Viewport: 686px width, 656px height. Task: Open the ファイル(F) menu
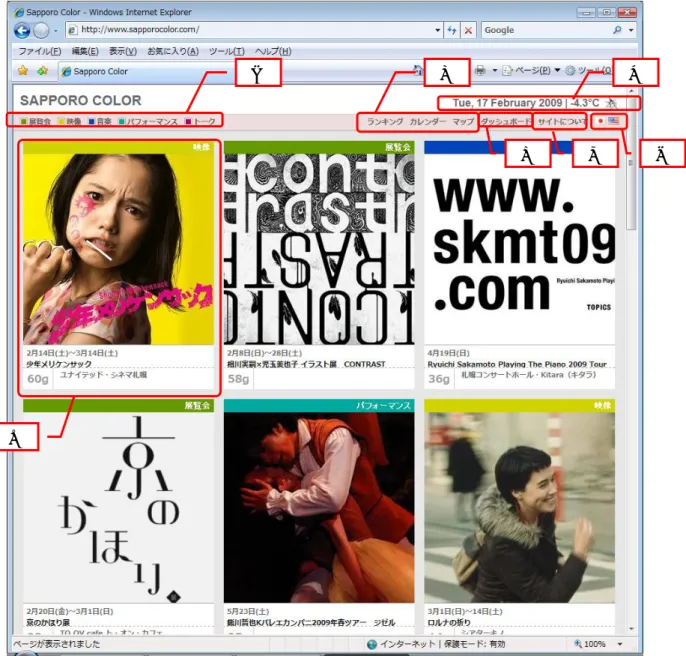point(39,51)
